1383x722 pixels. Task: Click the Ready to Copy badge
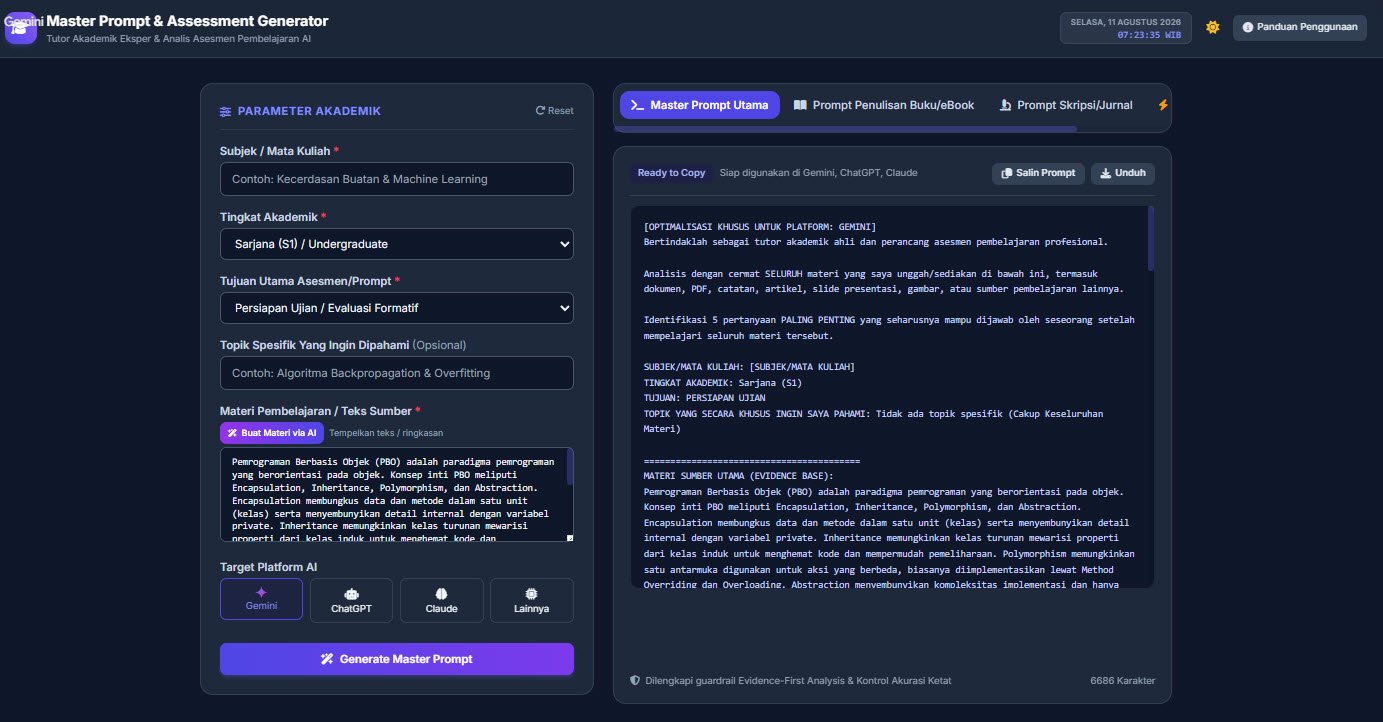[671, 173]
